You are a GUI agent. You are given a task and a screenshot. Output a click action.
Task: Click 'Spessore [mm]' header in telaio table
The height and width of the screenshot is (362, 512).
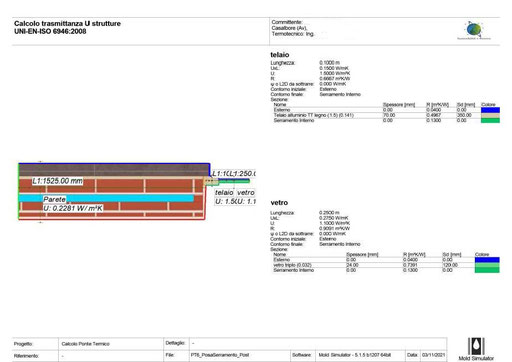point(399,105)
